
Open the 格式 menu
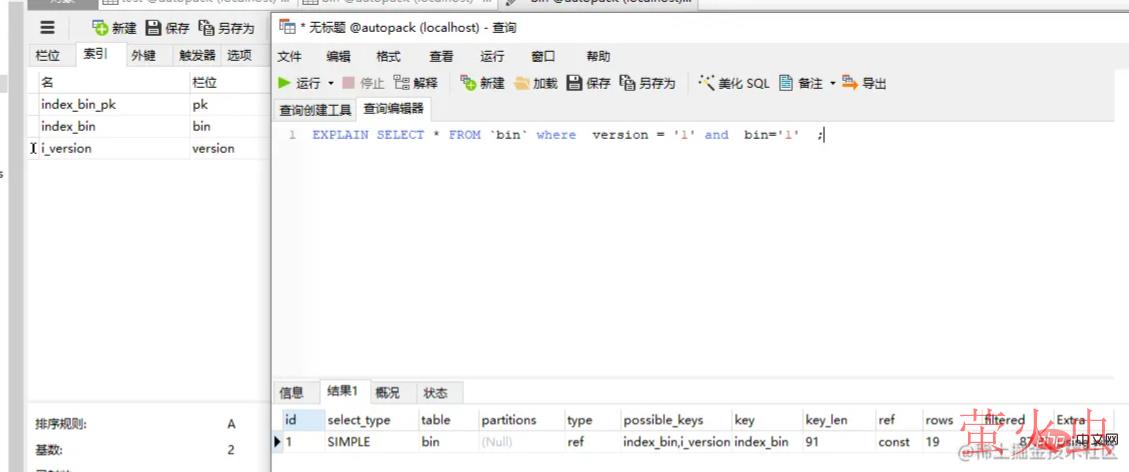(x=389, y=56)
